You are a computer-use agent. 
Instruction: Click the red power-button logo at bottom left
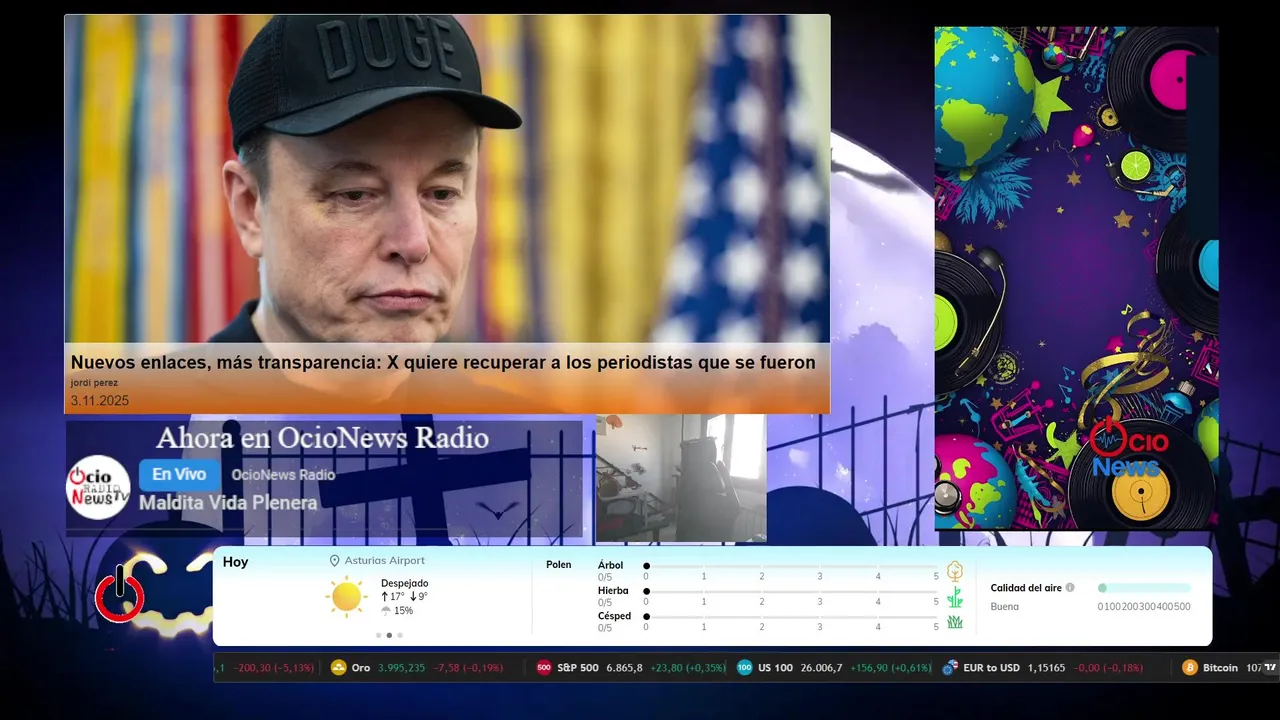120,594
